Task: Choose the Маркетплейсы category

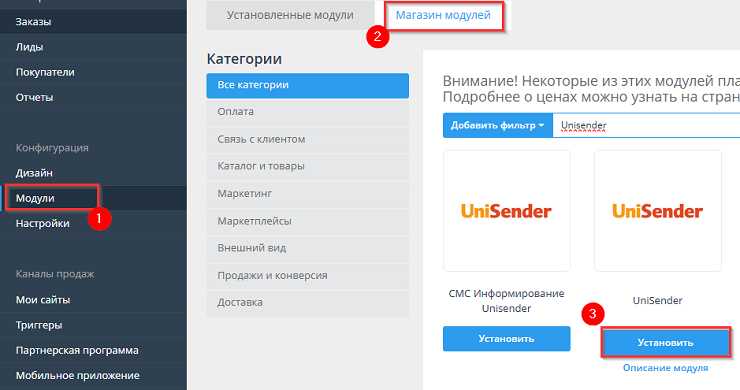Action: coord(308,221)
